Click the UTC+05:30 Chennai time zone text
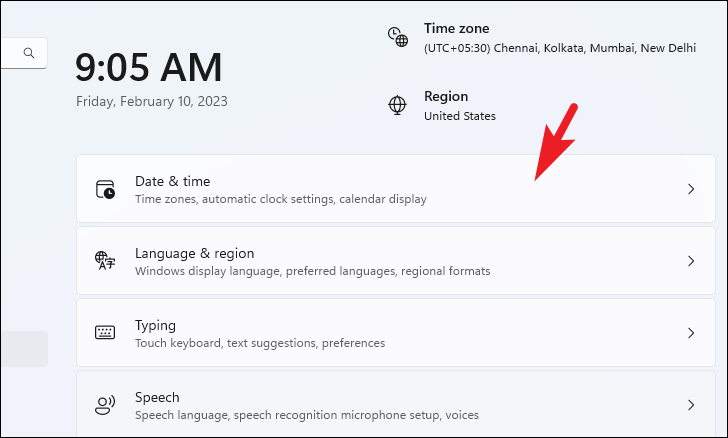Image resolution: width=728 pixels, height=438 pixels. tap(560, 48)
